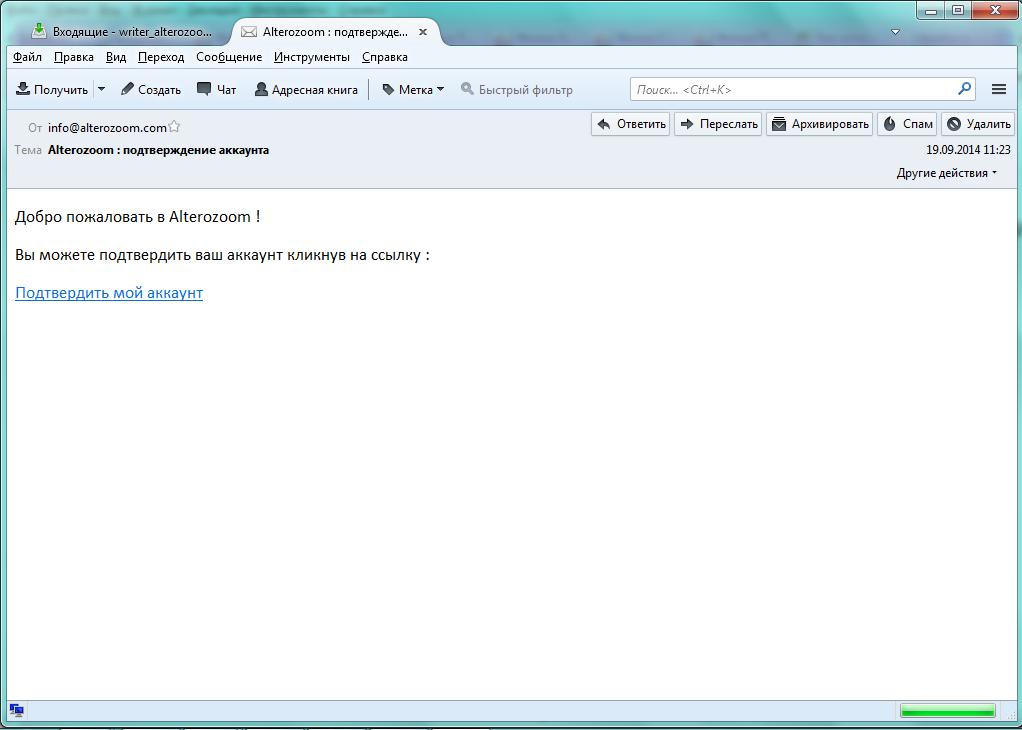
Task: Open the Метка tag dropdown
Action: 413,89
